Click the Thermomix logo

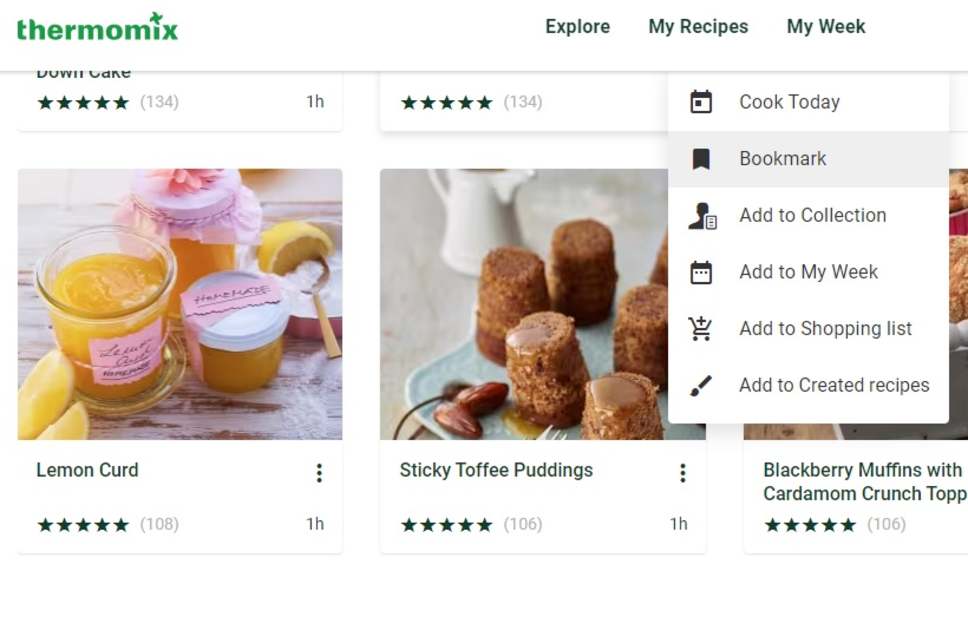pyautogui.click(x=97, y=27)
